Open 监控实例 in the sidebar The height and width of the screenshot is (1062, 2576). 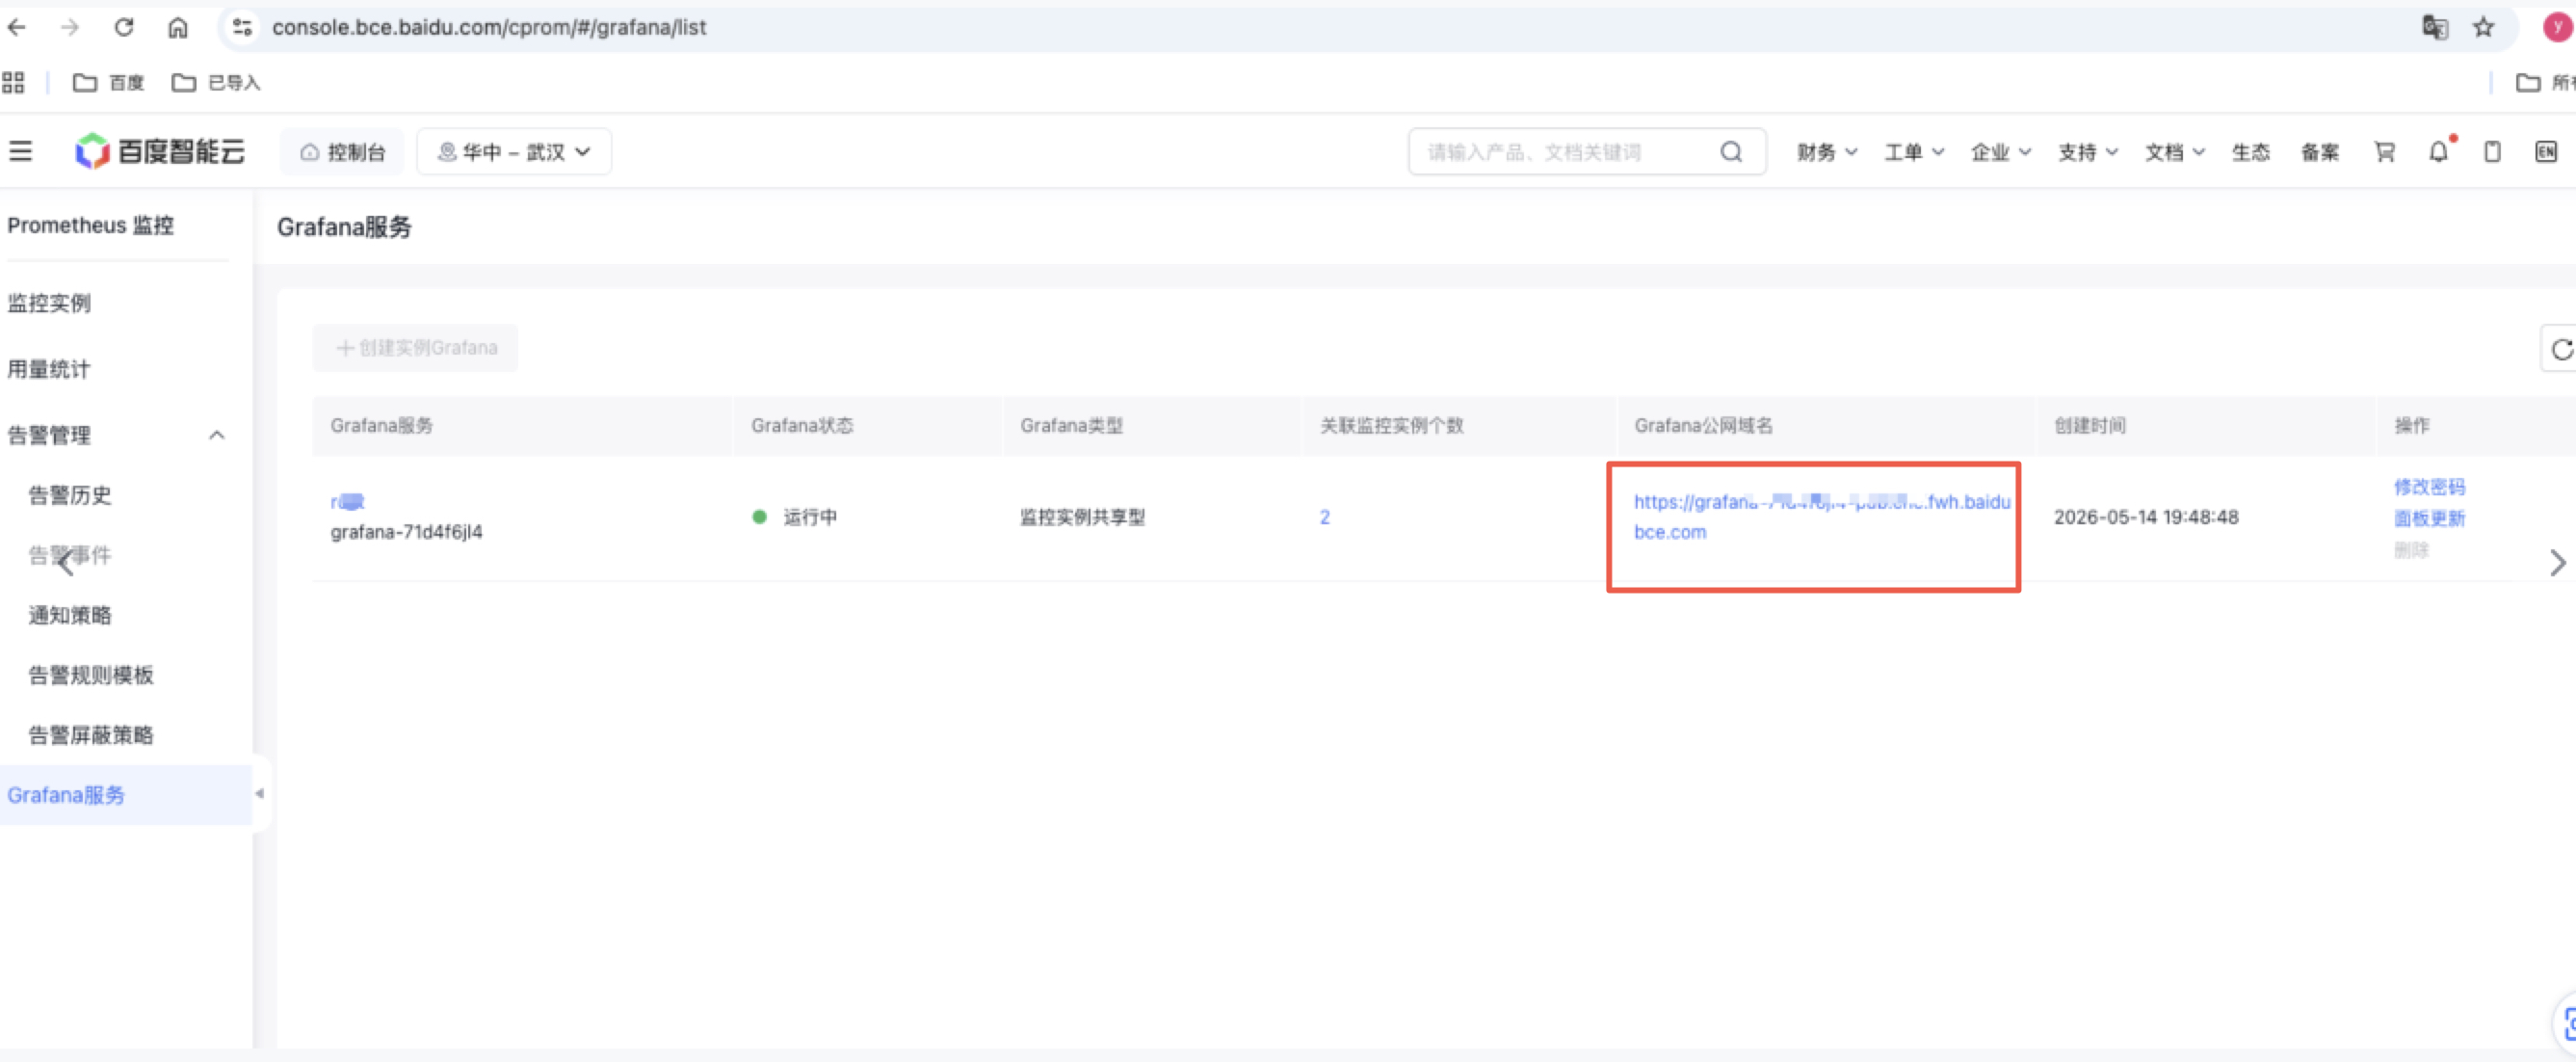[x=49, y=303]
